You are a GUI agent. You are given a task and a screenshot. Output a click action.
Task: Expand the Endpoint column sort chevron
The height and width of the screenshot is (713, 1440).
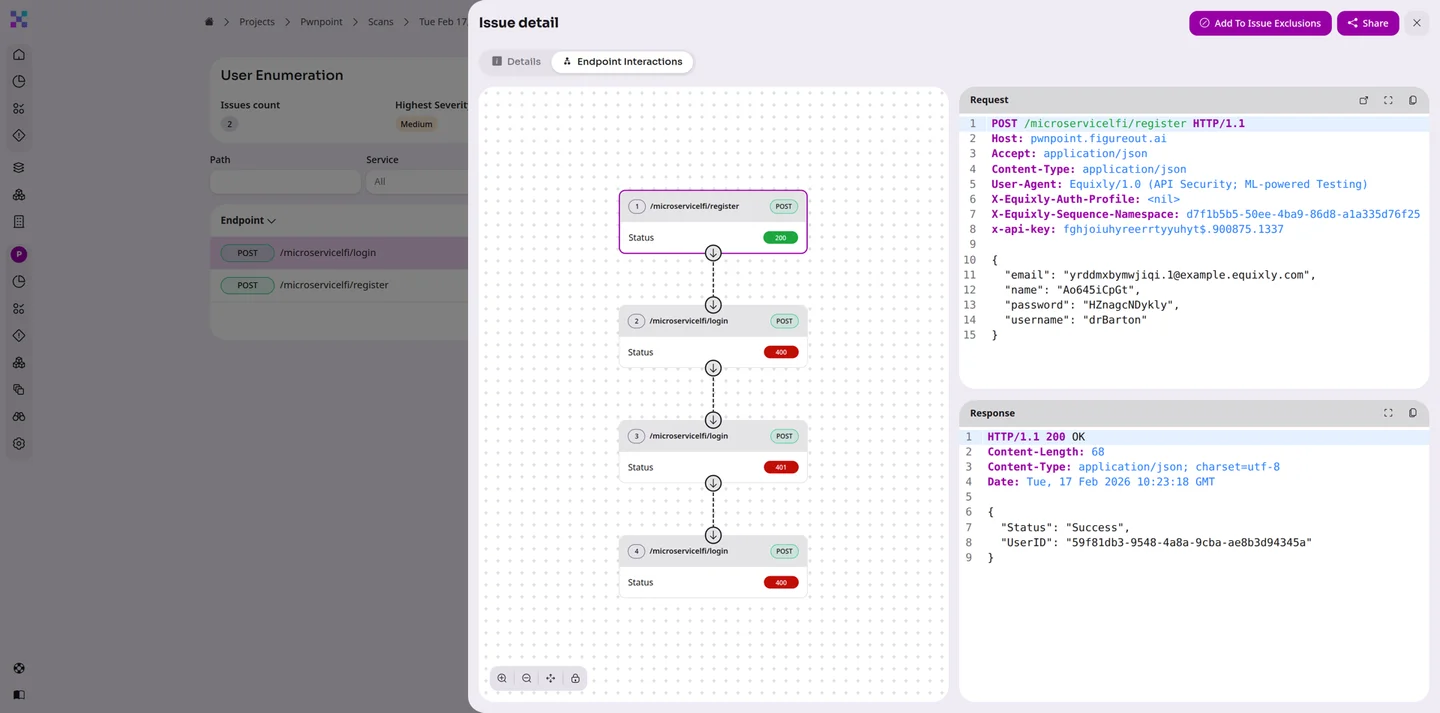272,221
